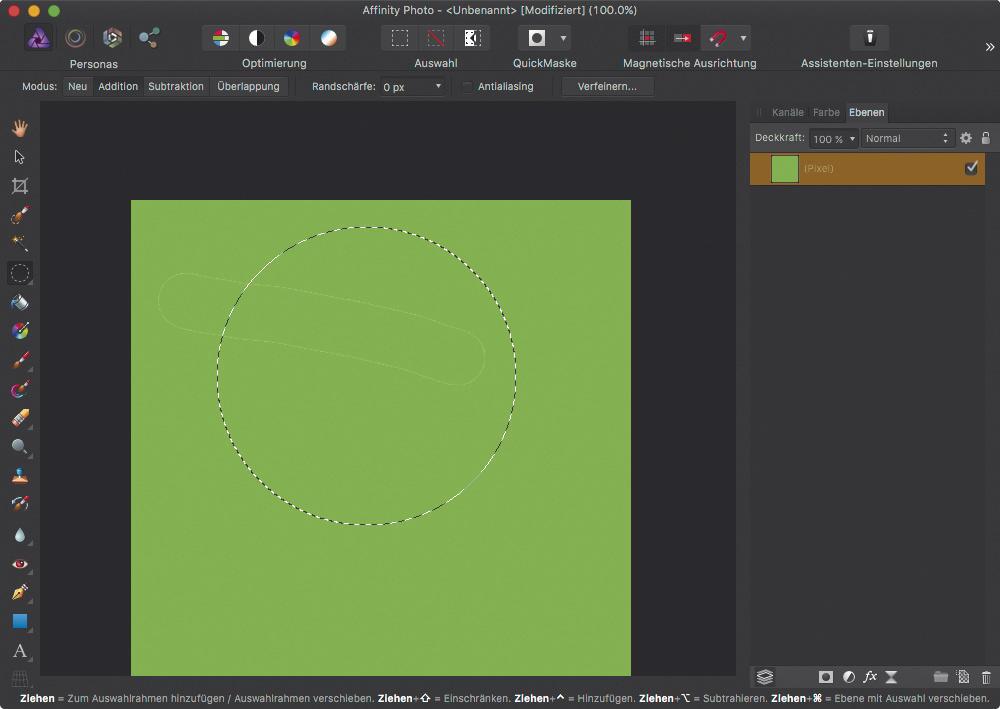Open the Farbe tab
This screenshot has width=1000, height=709.
(826, 112)
